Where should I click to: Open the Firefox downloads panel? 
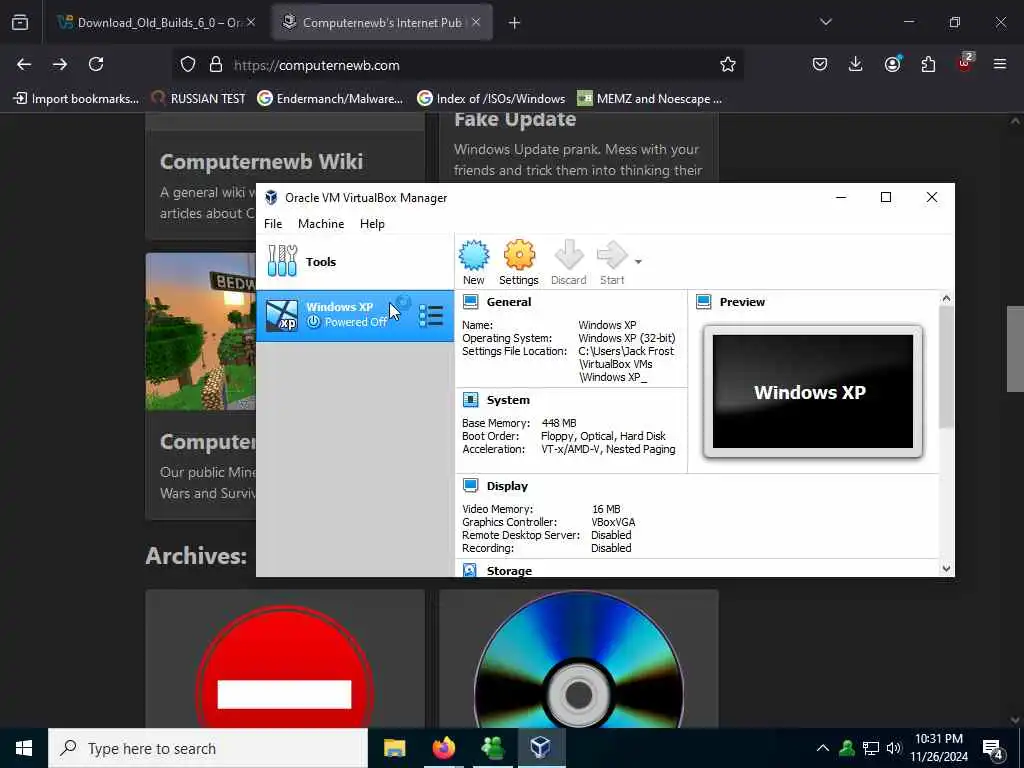(x=856, y=64)
